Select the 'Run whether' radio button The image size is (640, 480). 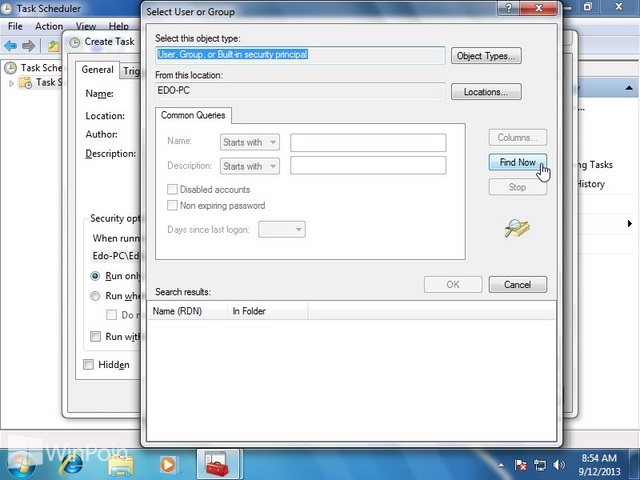coord(95,296)
